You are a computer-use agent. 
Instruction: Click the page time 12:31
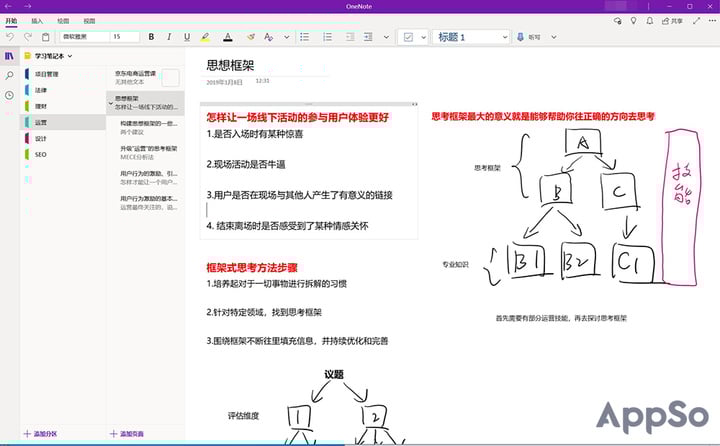click(262, 81)
